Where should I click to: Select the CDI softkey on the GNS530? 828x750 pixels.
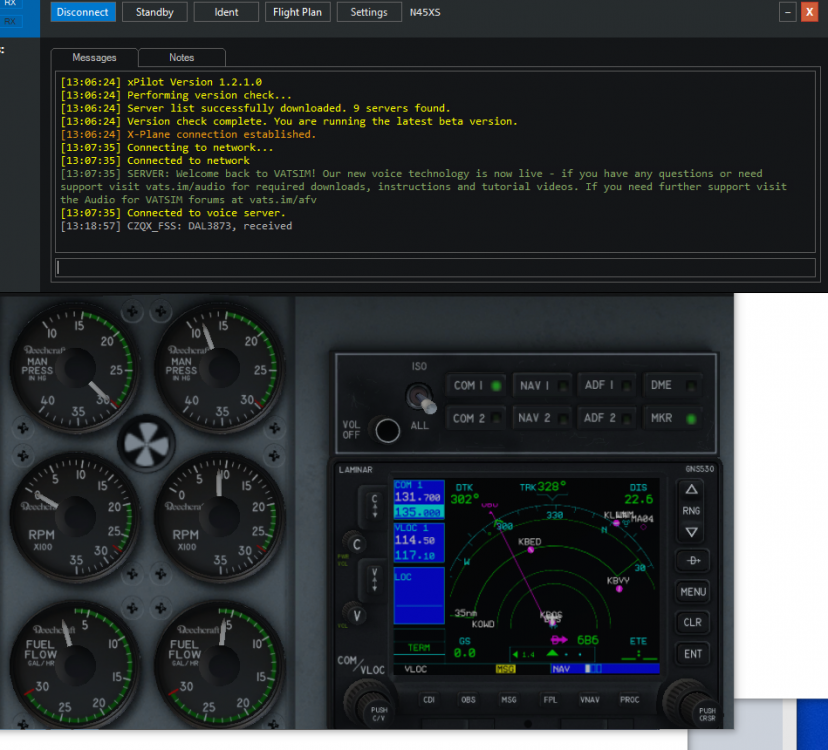[x=429, y=700]
